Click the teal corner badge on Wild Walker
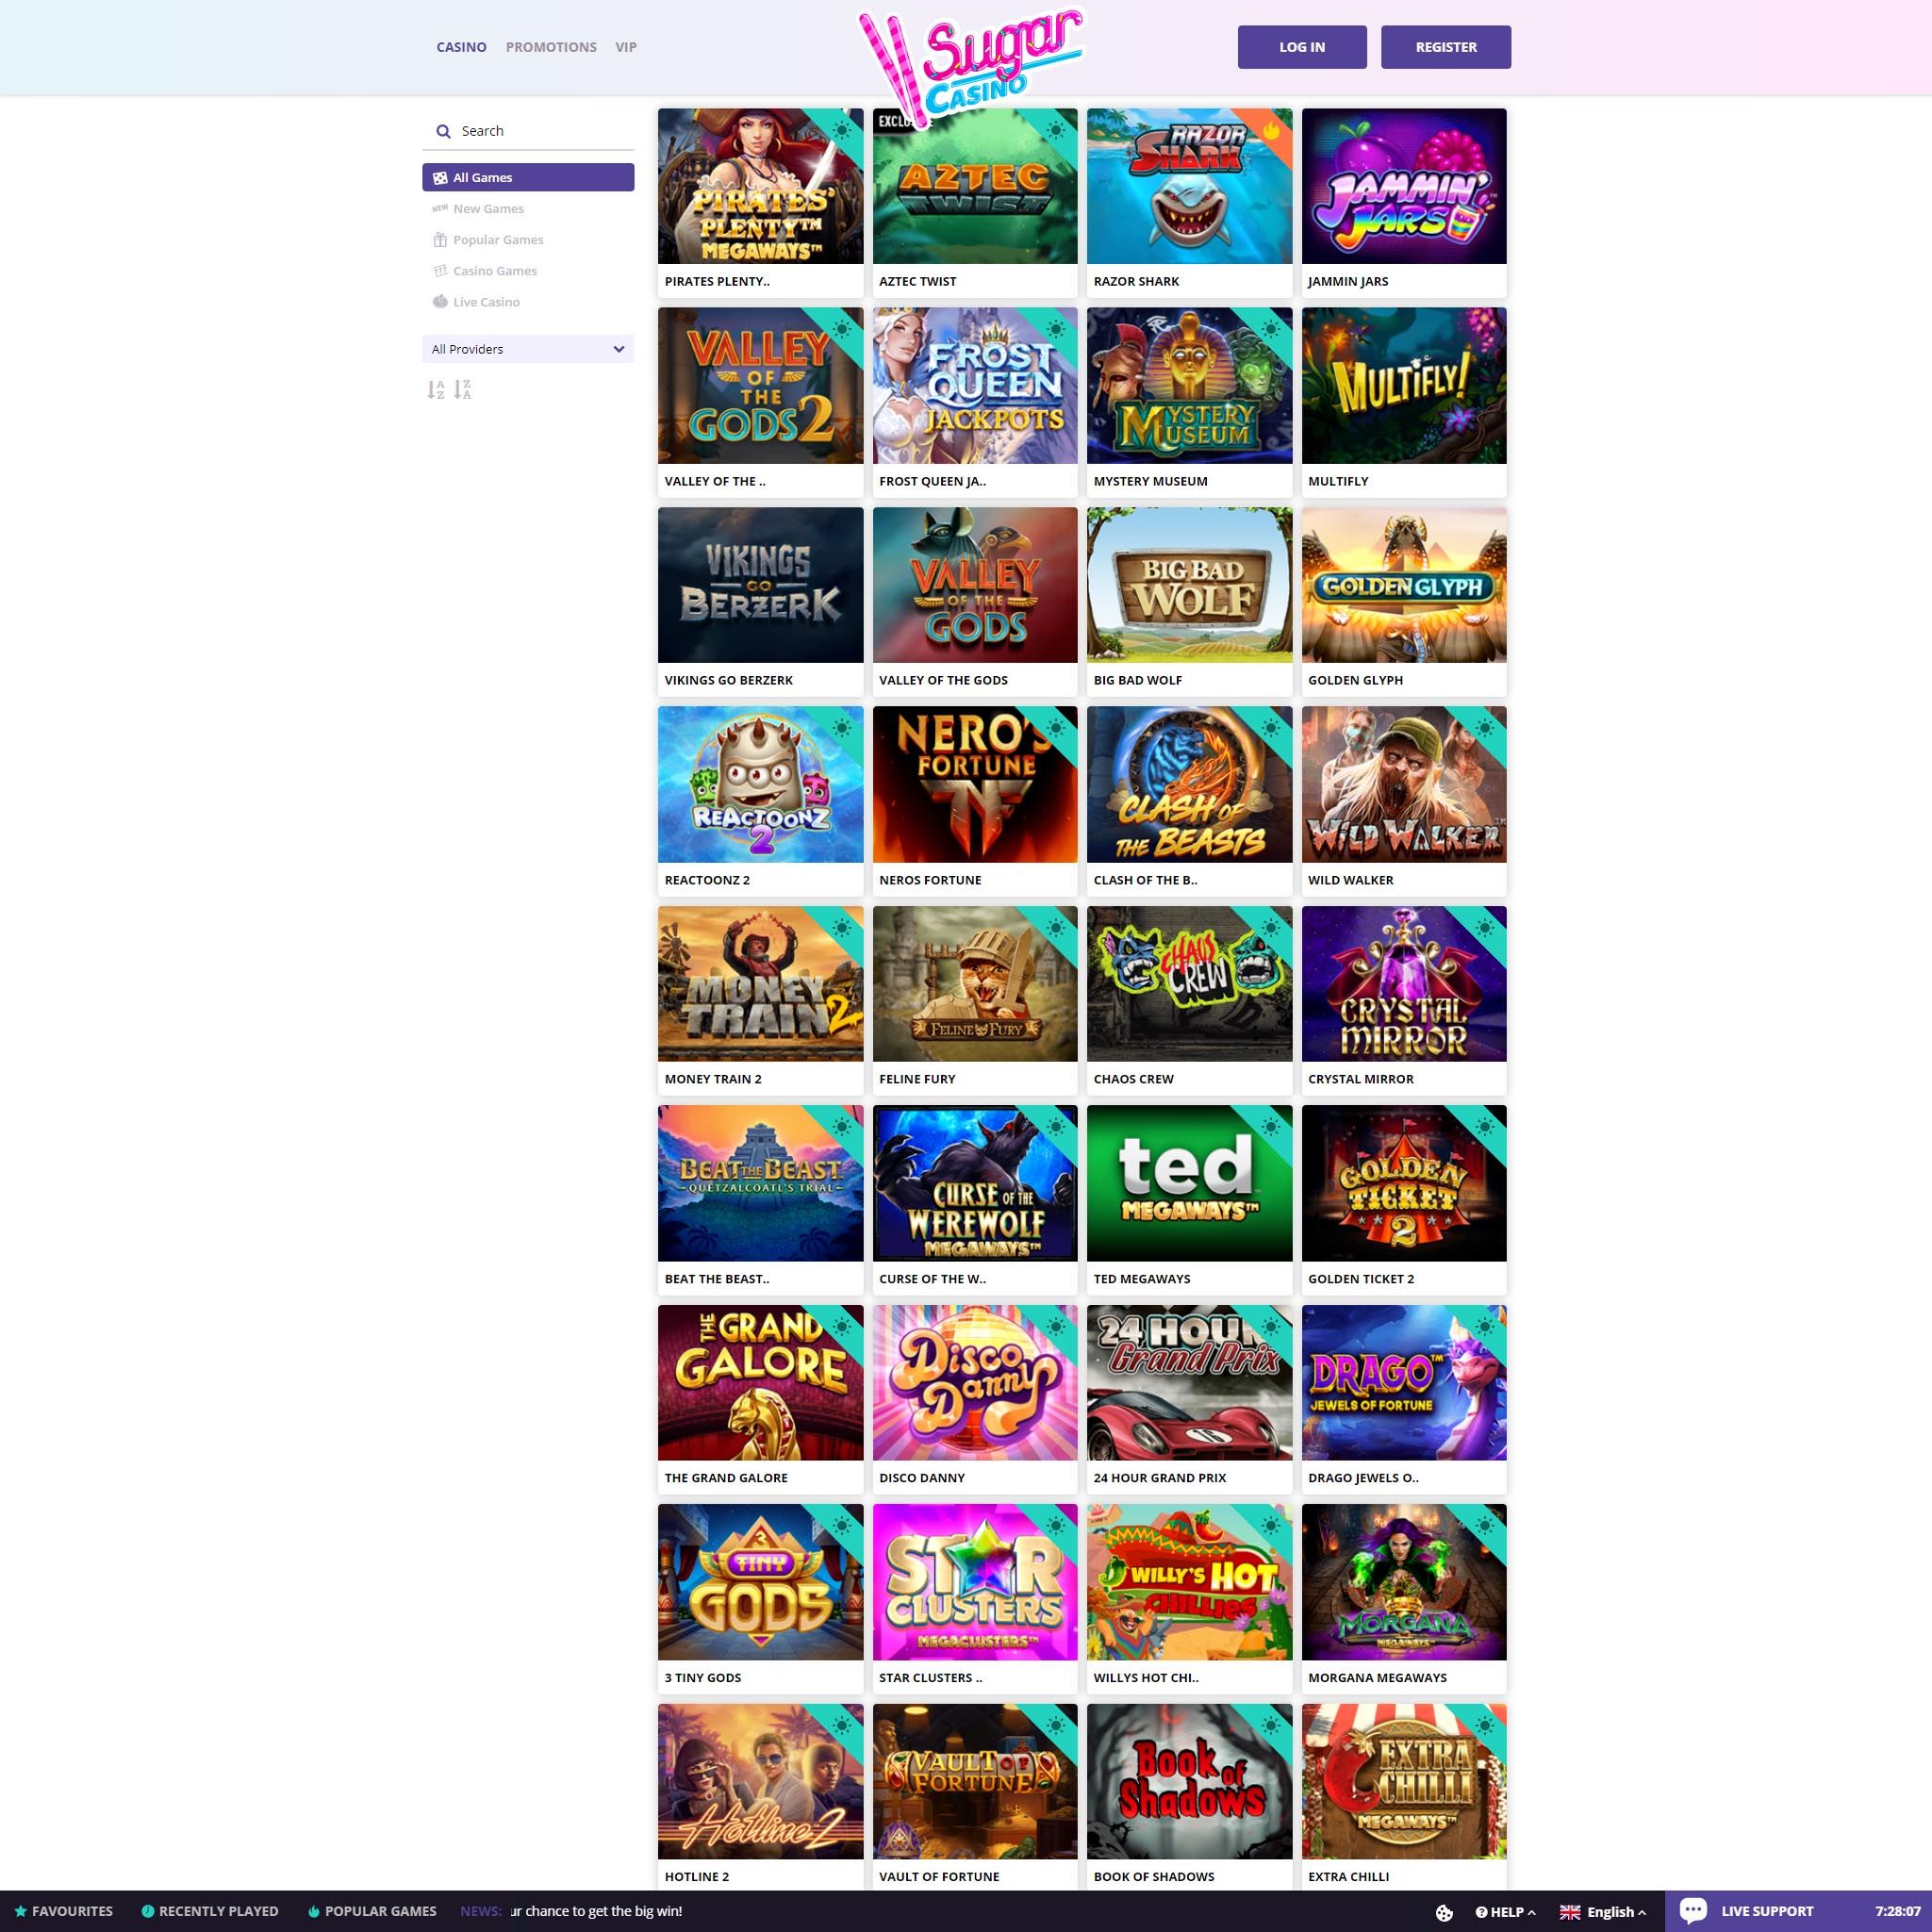The image size is (1932, 1932). click(1485, 728)
